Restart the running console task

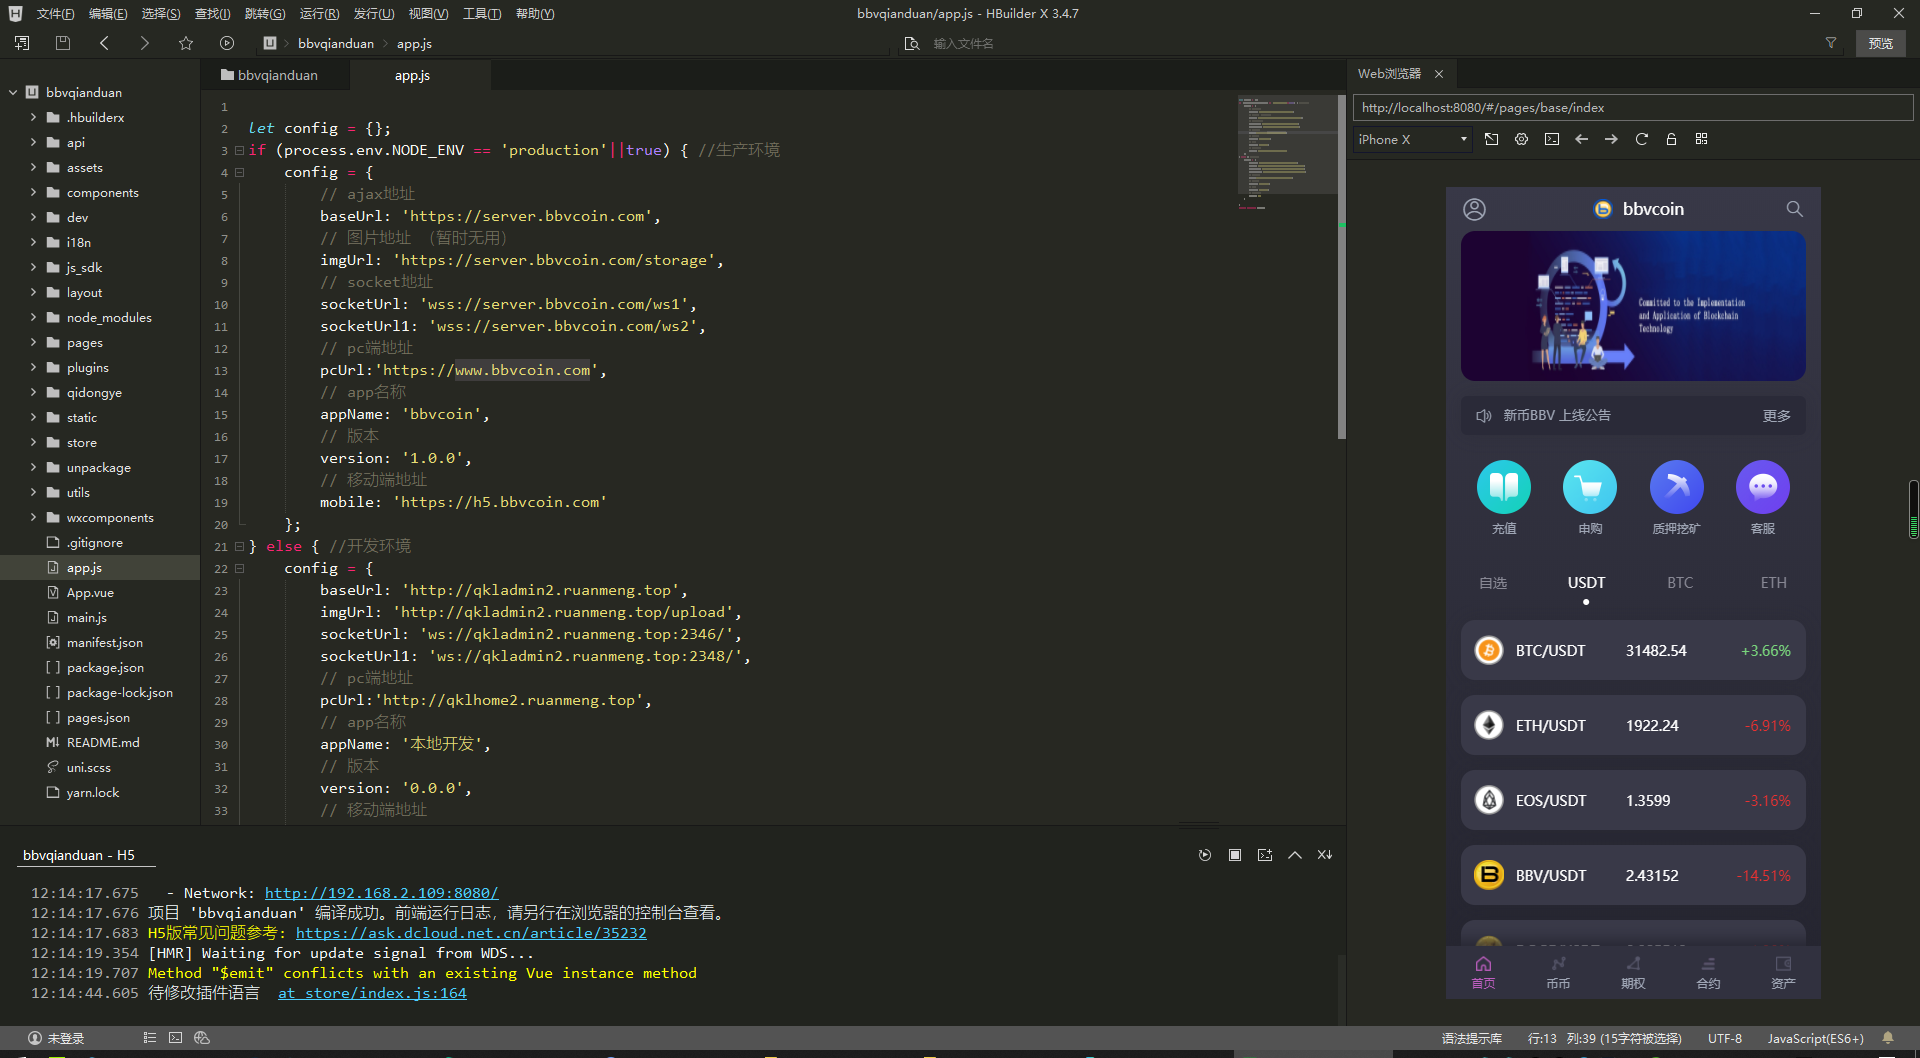(1205, 855)
